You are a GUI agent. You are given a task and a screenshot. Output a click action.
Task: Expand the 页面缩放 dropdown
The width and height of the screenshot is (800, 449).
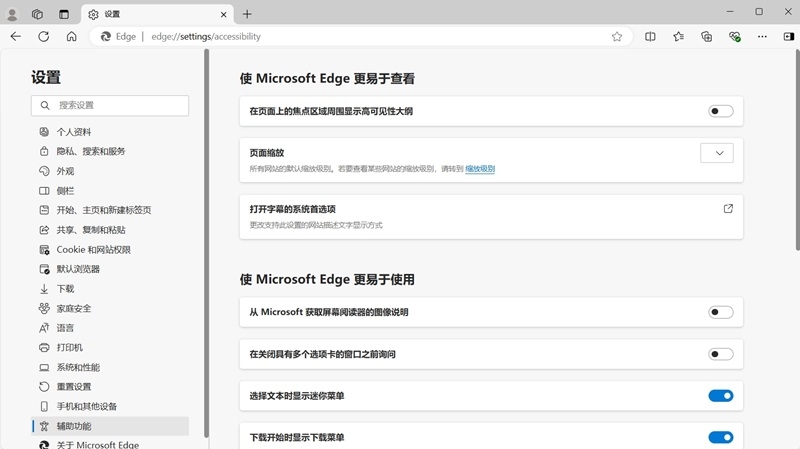pyautogui.click(x=717, y=153)
